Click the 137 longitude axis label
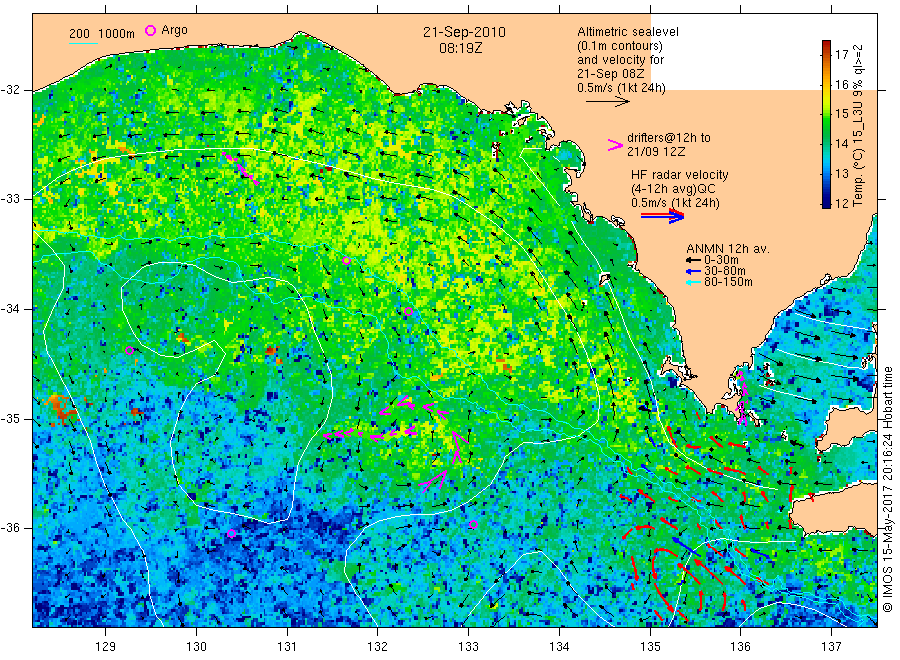This screenshot has height=660, width=900. point(831,647)
